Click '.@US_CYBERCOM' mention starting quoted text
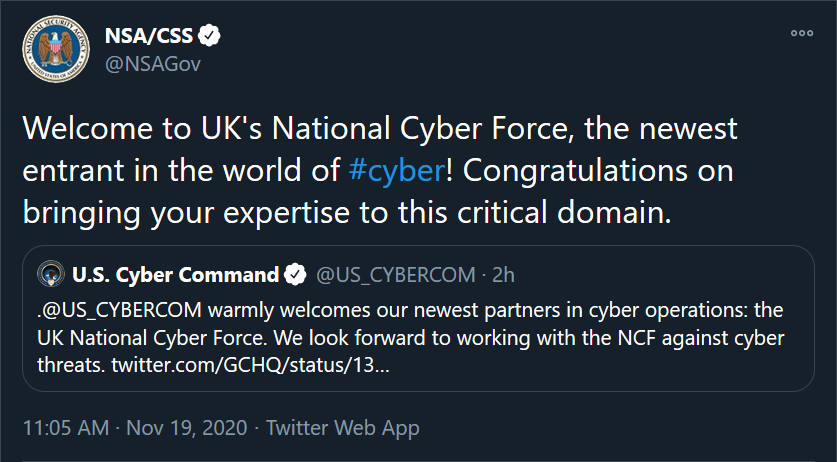837x462 pixels. pos(120,310)
